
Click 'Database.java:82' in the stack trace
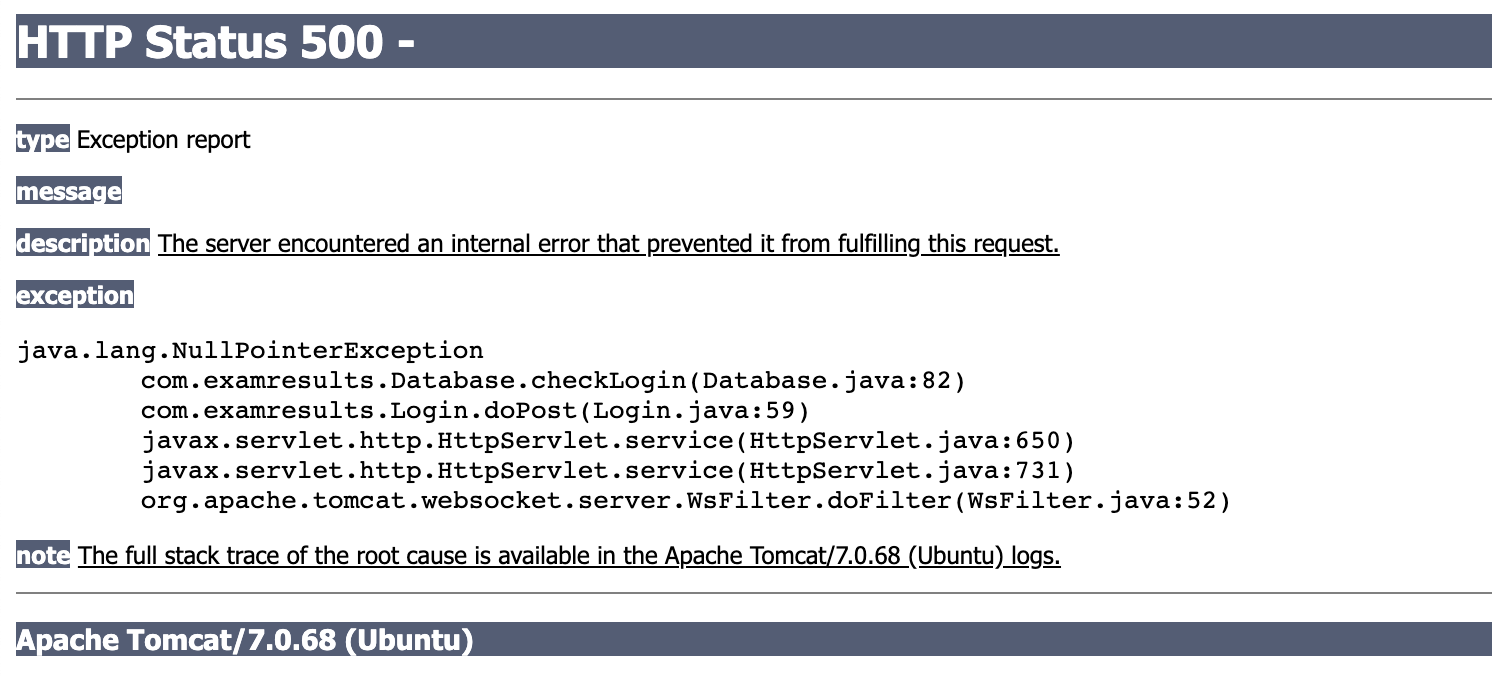pyautogui.click(x=827, y=381)
